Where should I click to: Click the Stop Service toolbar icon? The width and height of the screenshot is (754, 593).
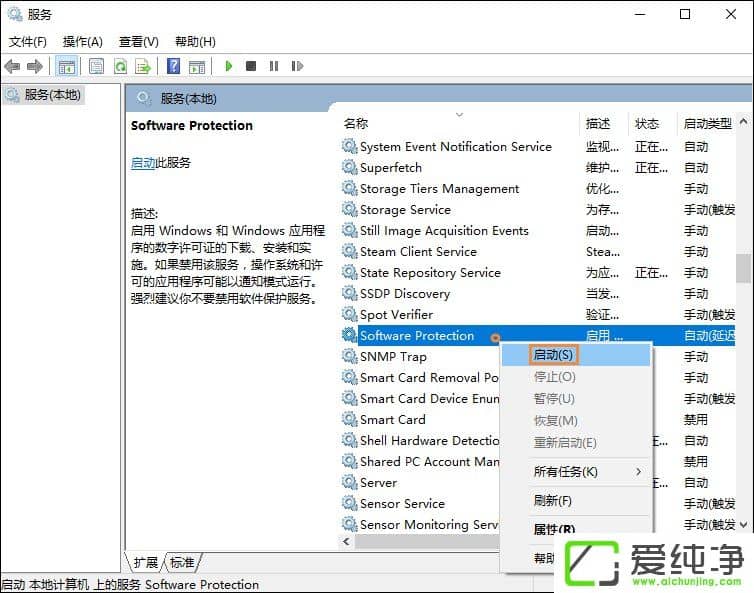point(250,66)
